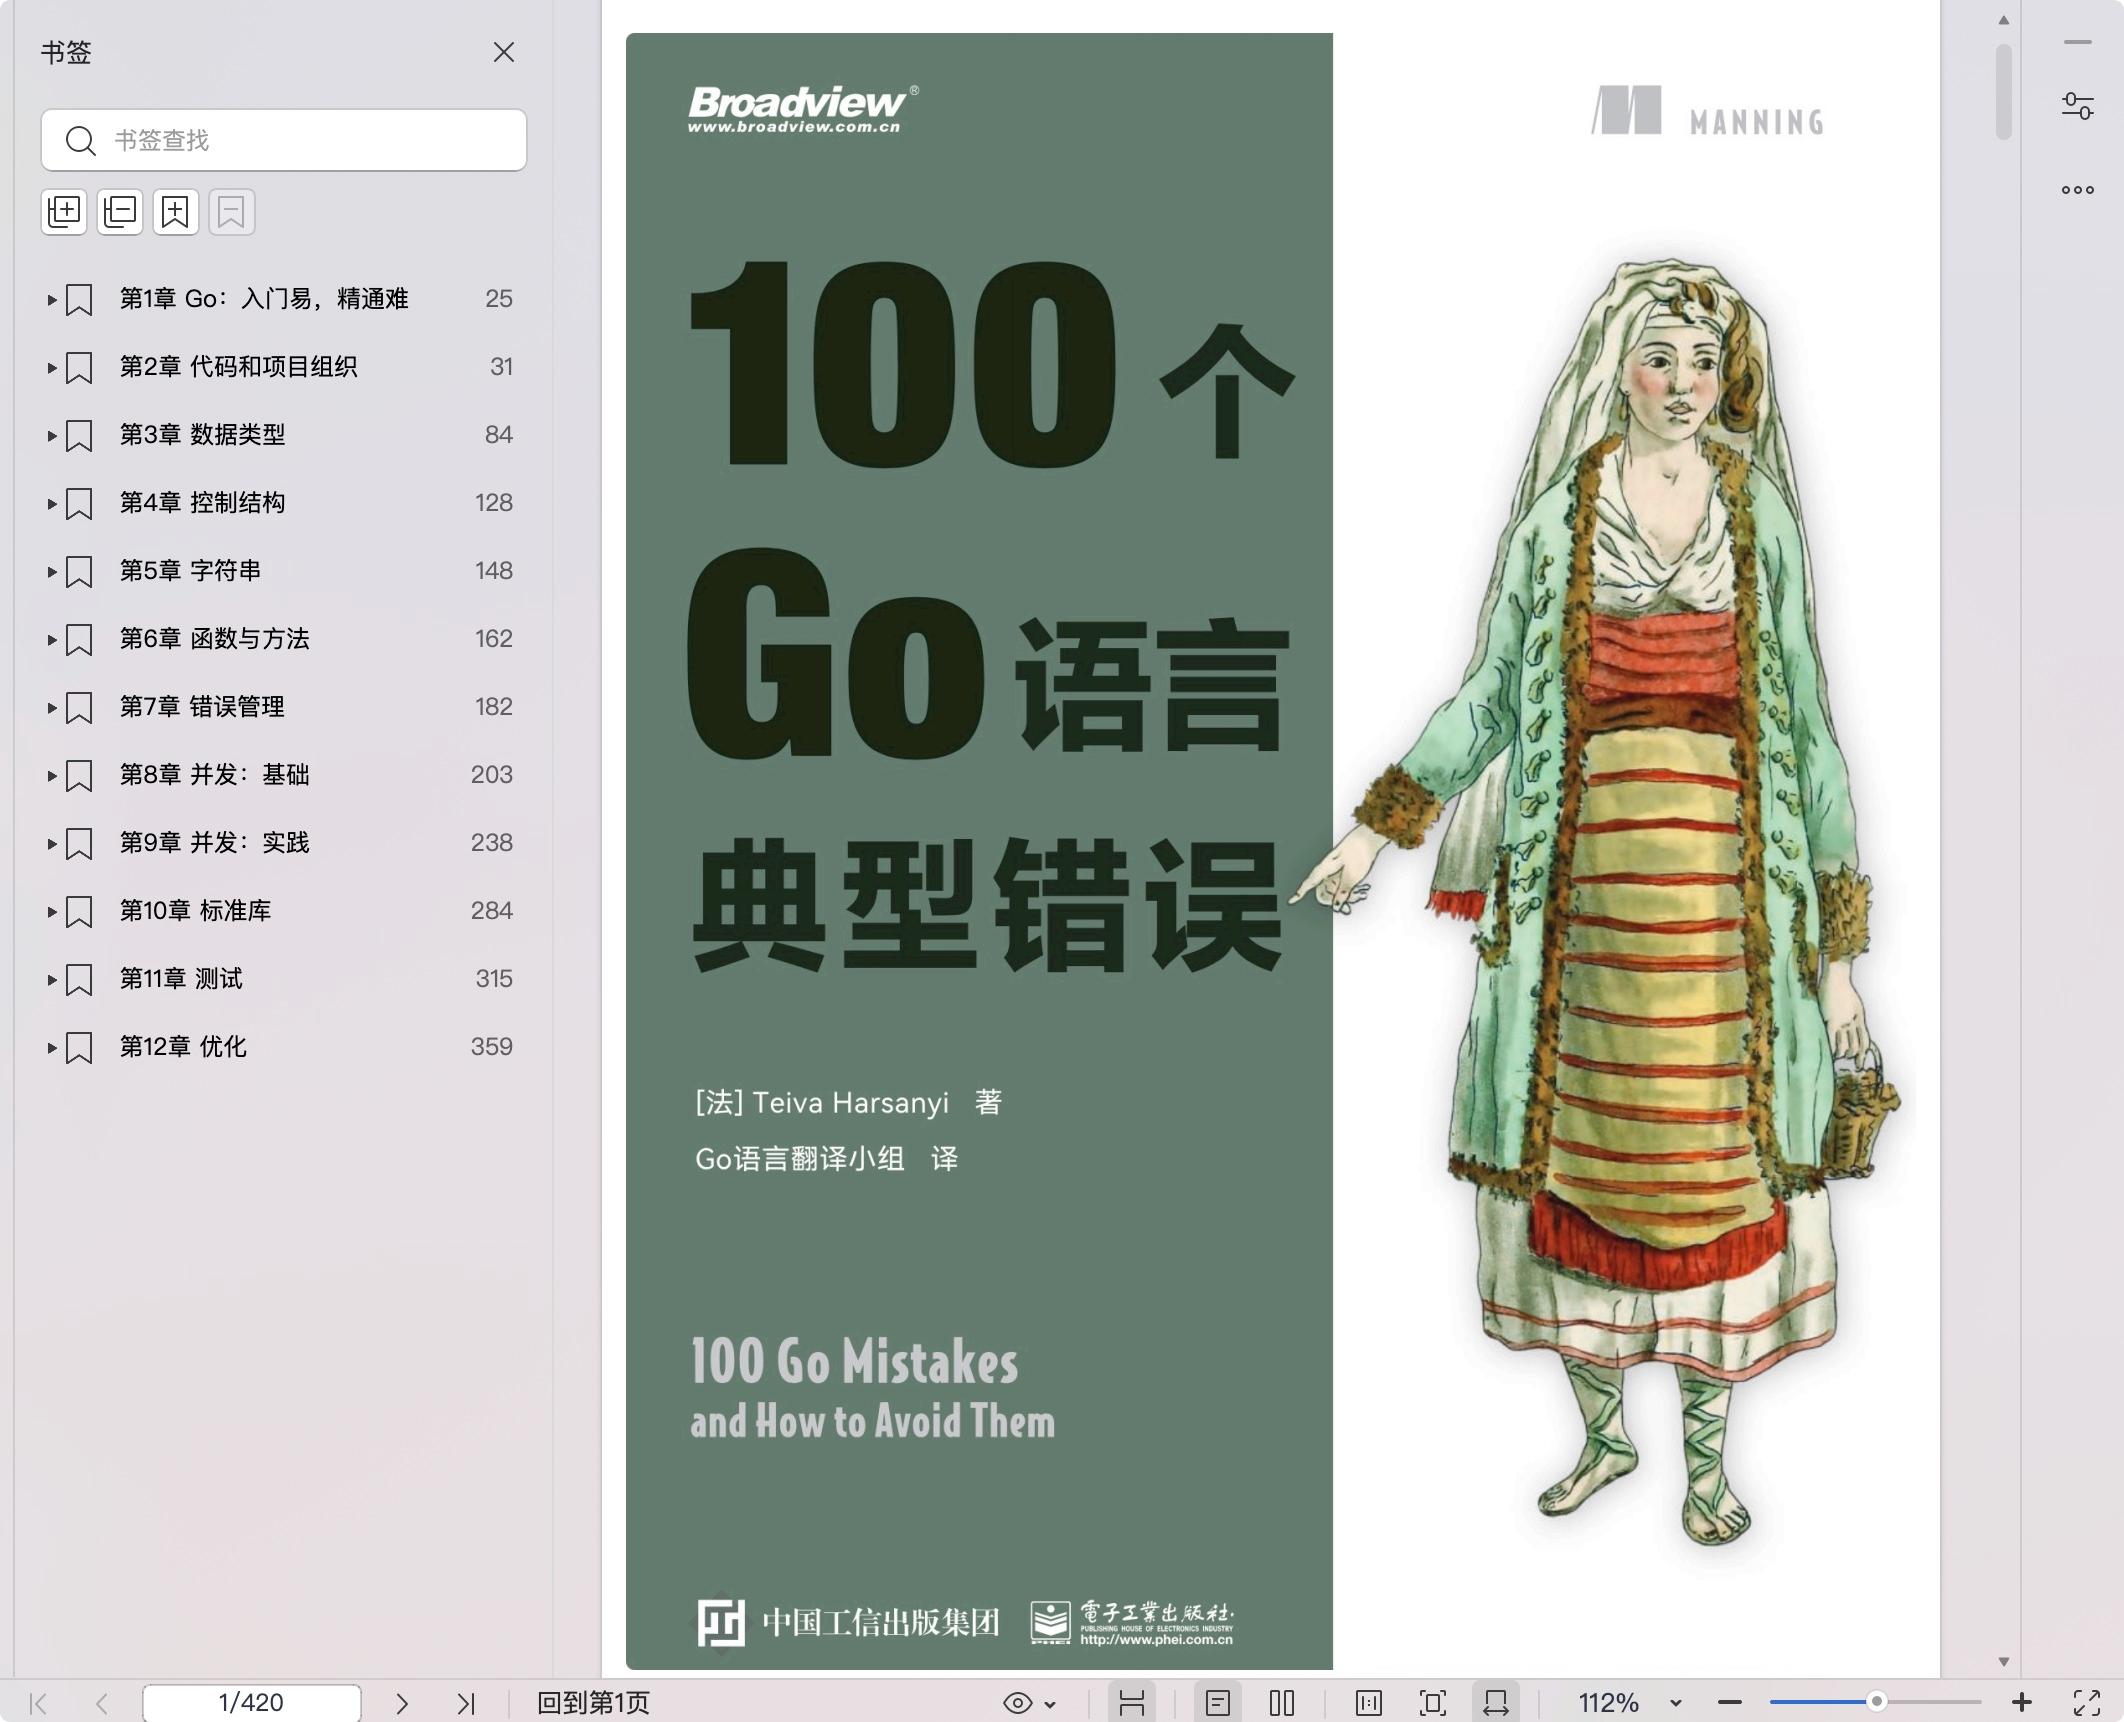Image resolution: width=2124 pixels, height=1722 pixels.
Task: Click bookmark icon beside 第6章 函数与方法
Action: [x=79, y=640]
